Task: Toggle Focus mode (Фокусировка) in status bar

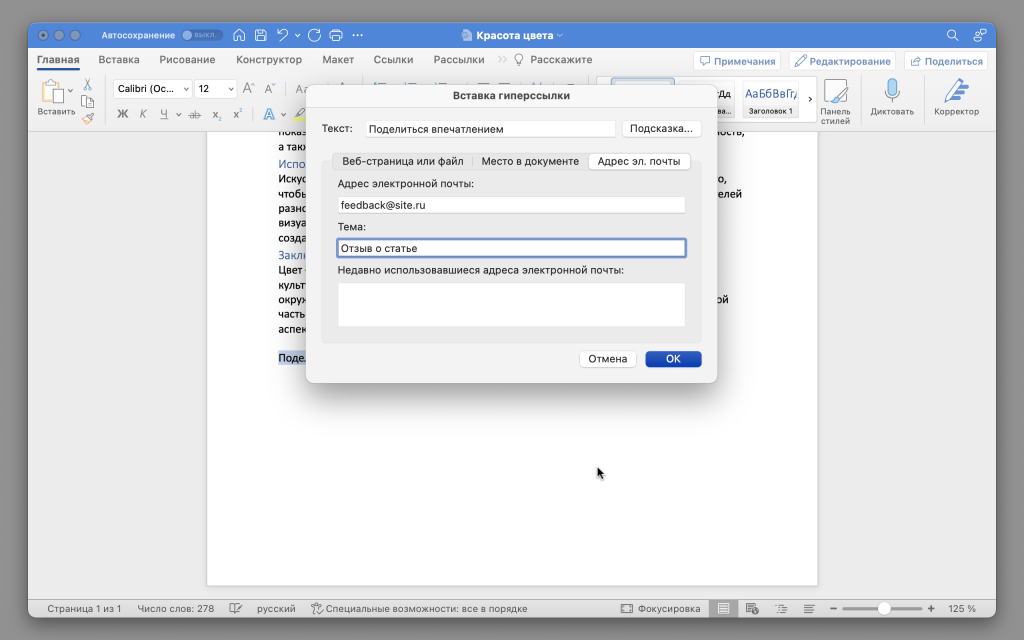Action: coord(660,608)
